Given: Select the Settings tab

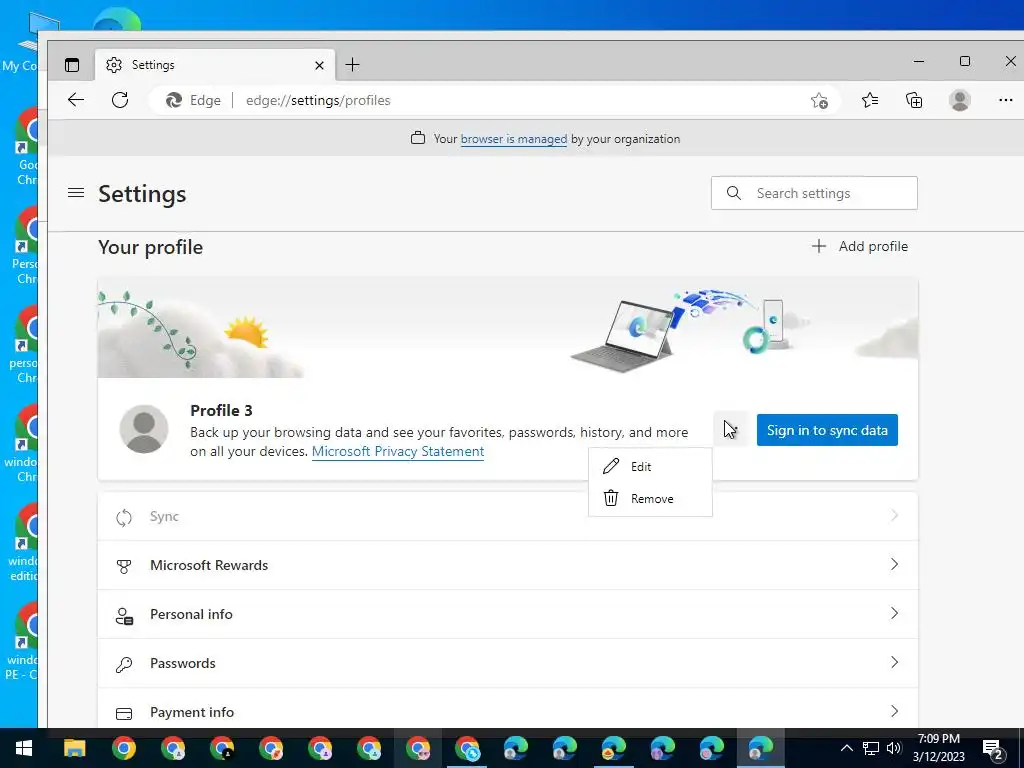Looking at the screenshot, I should [x=215, y=65].
